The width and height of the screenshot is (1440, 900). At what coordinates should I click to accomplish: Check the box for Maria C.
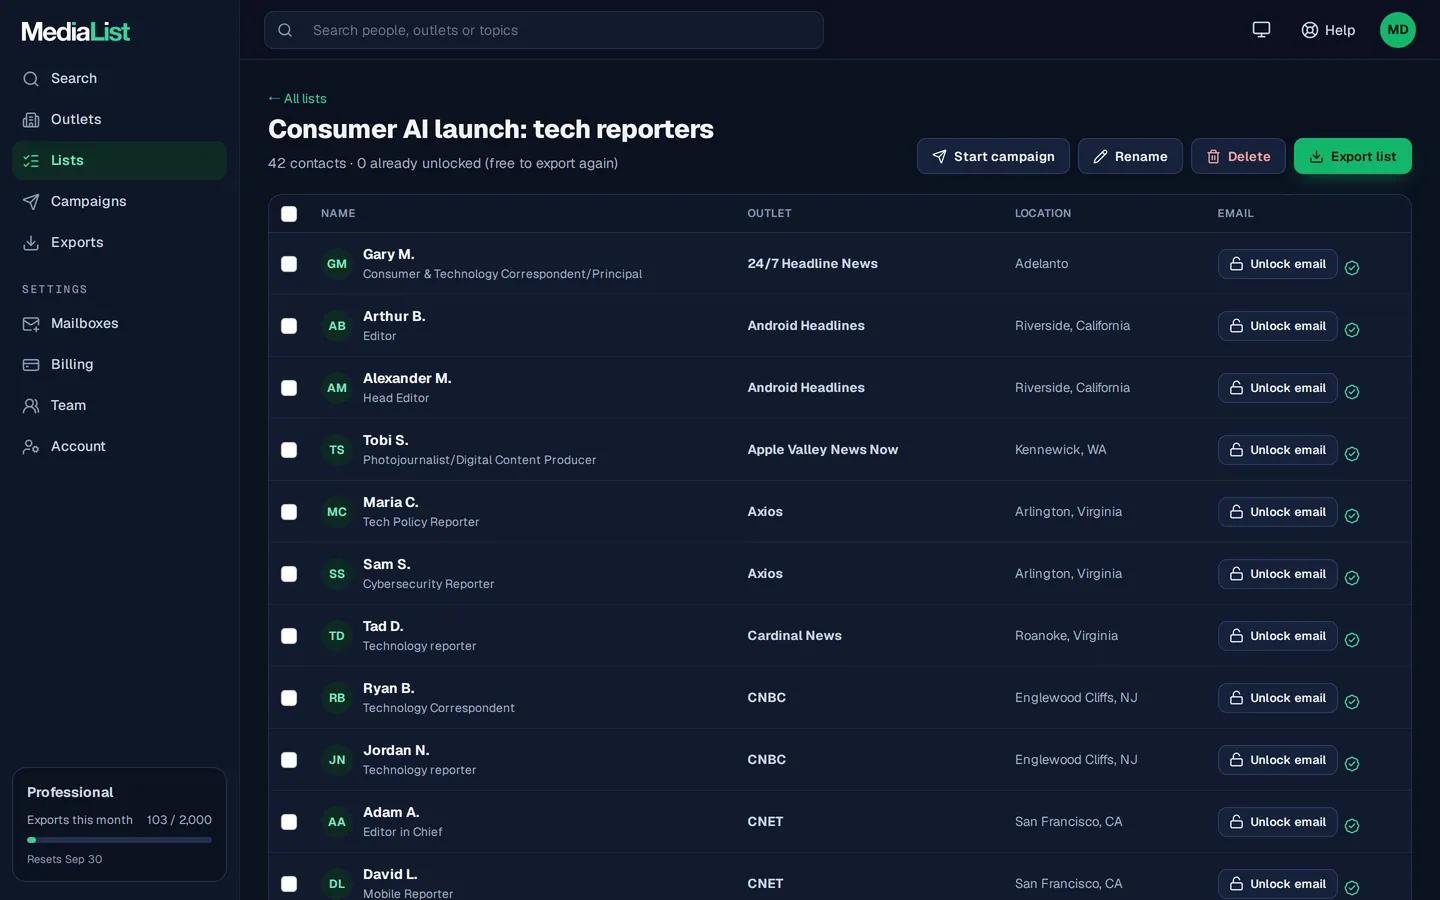[289, 512]
